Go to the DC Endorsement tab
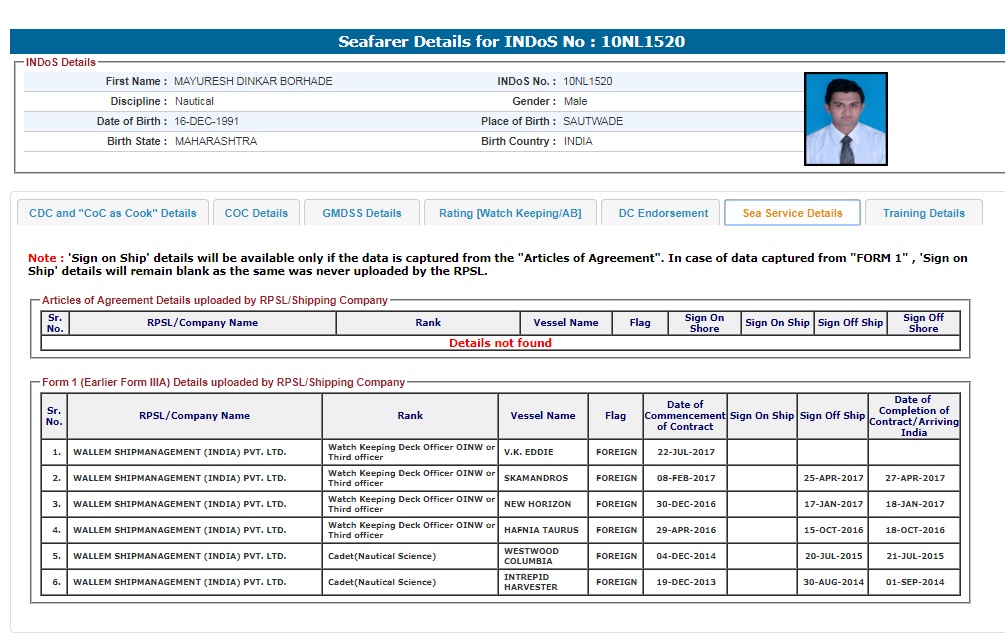 662,213
